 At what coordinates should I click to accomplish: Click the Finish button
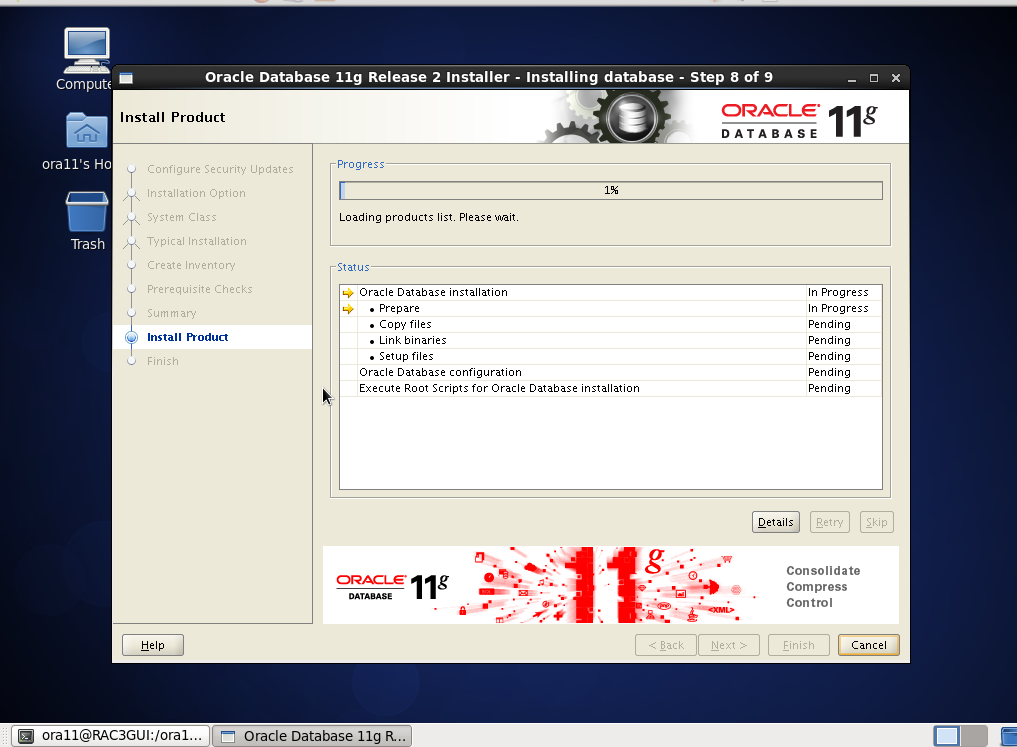(x=798, y=645)
